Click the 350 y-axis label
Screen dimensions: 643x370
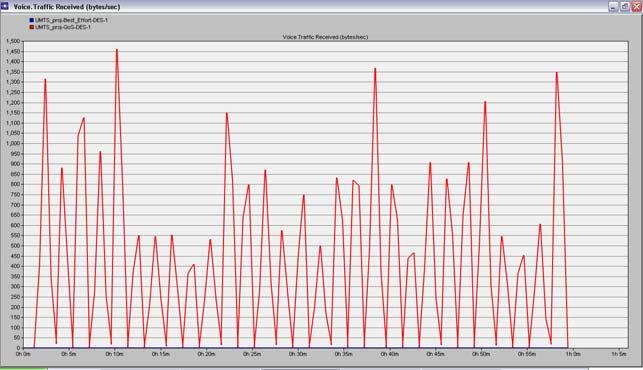point(15,276)
